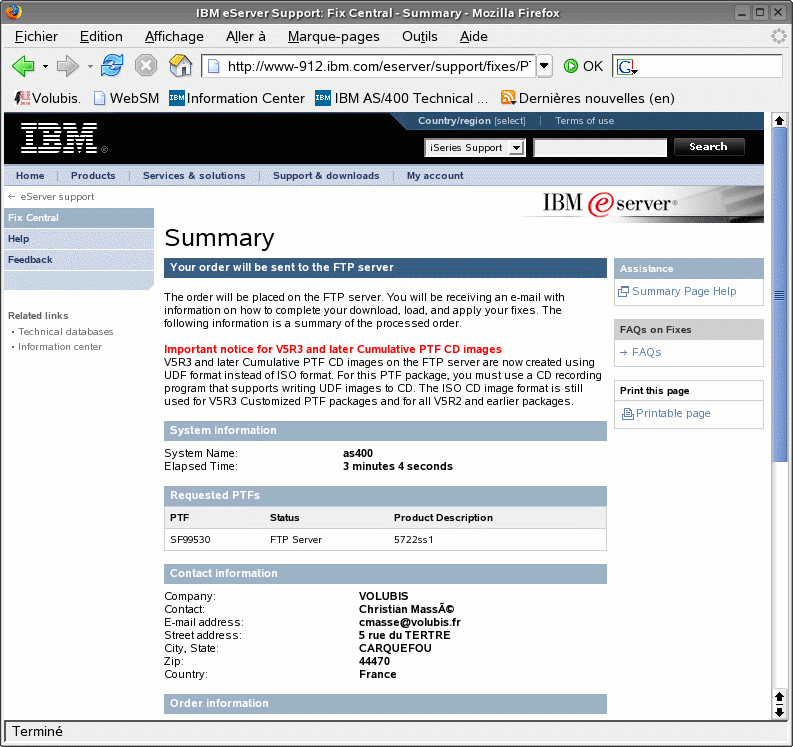Click the 5722ss1 product description cell
Screen dimensions: 793x747
point(414,540)
